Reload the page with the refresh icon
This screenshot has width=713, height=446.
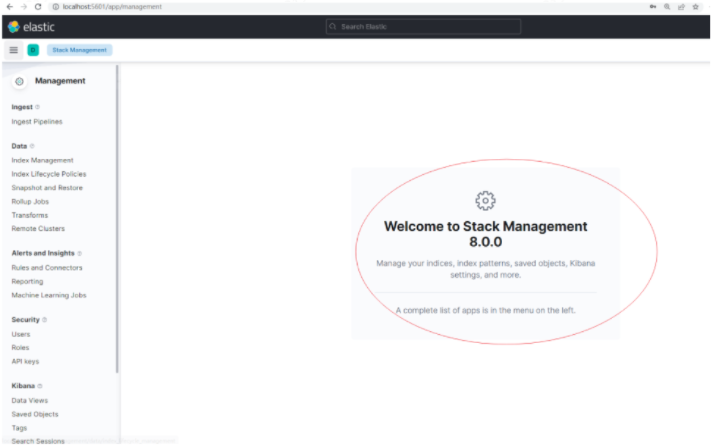point(38,7)
